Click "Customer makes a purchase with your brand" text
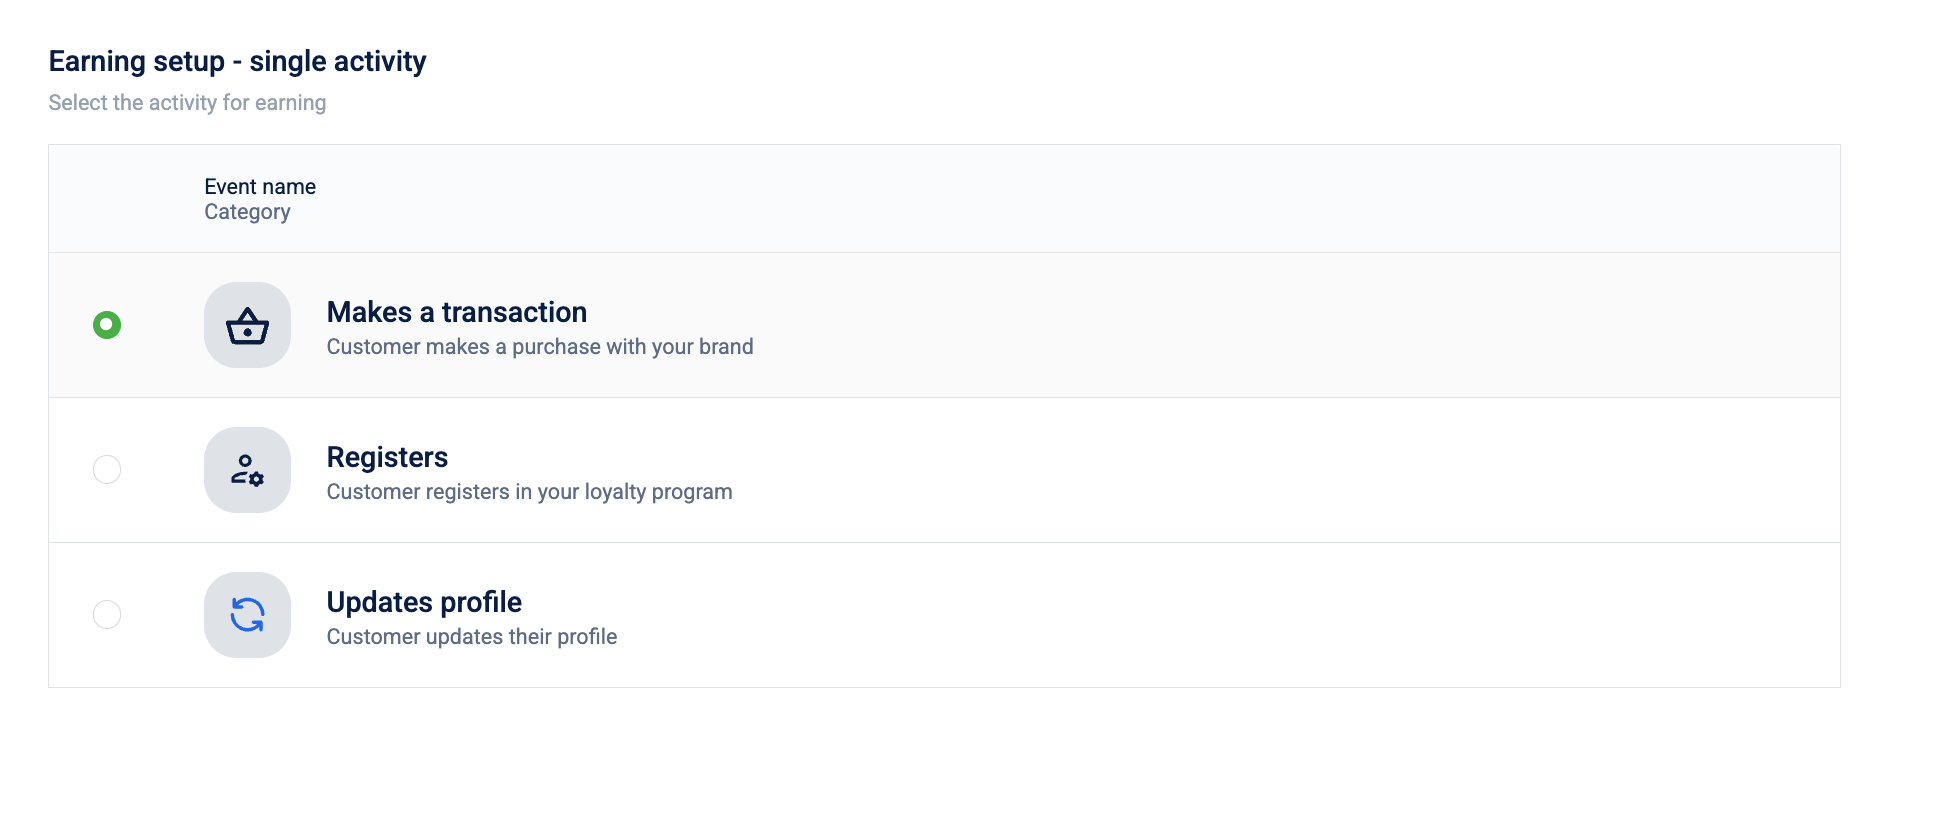 pos(540,347)
